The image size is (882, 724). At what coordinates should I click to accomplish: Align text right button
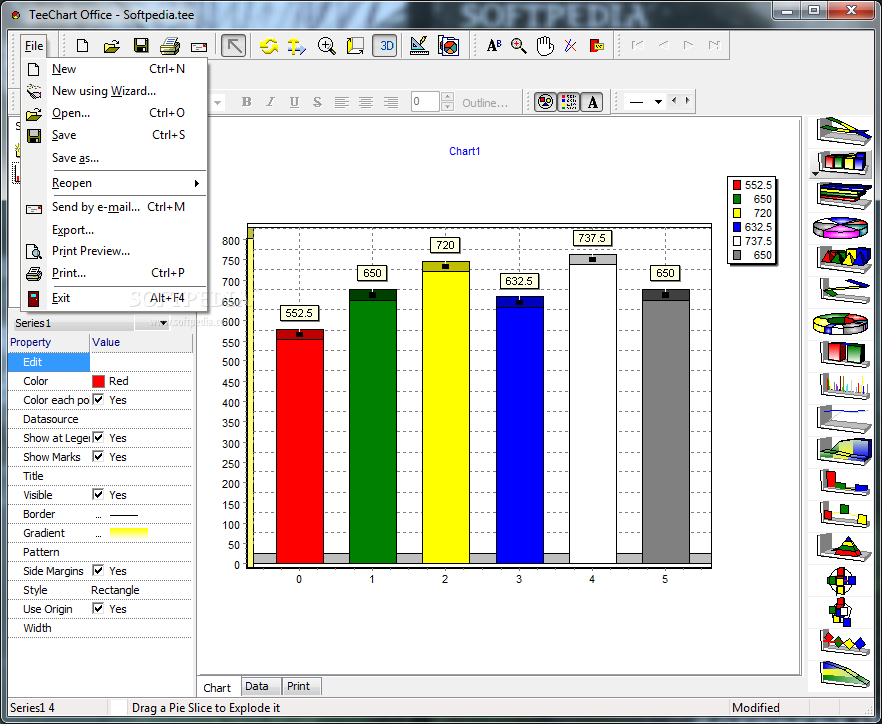391,102
